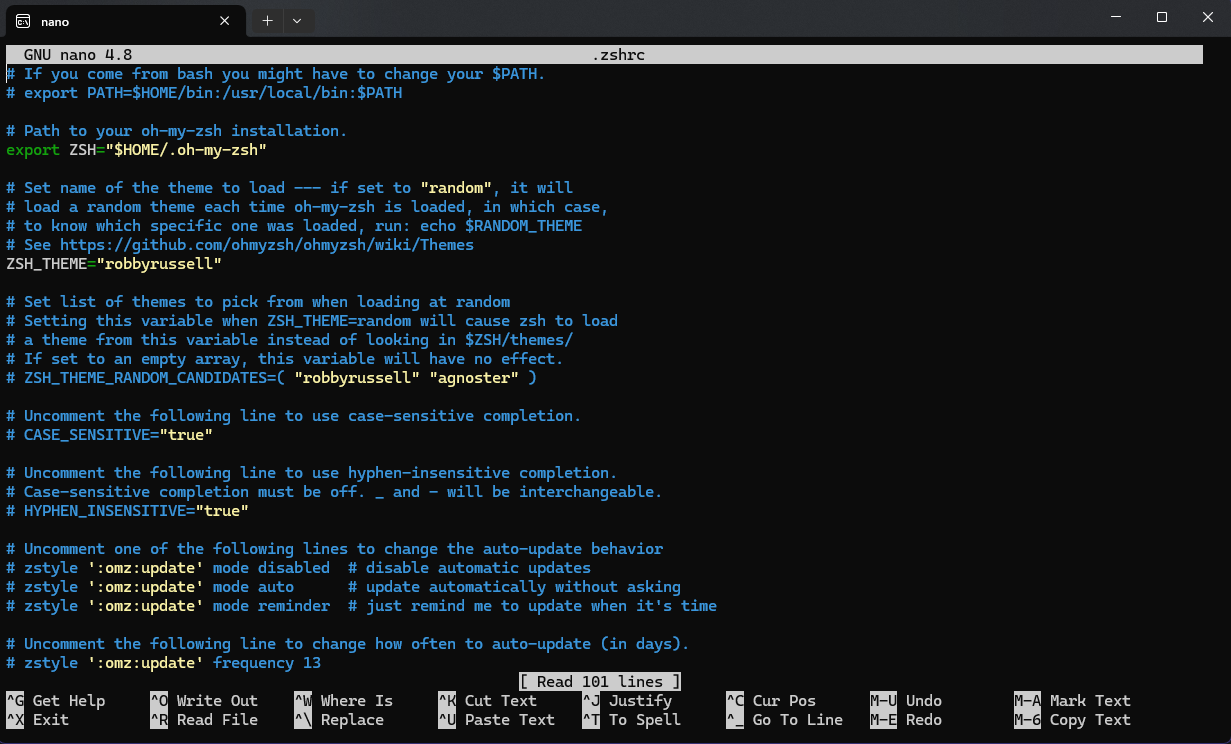Click 'hyphen-insensitive completion' comment line
This screenshot has width=1231, height=744.
point(312,473)
